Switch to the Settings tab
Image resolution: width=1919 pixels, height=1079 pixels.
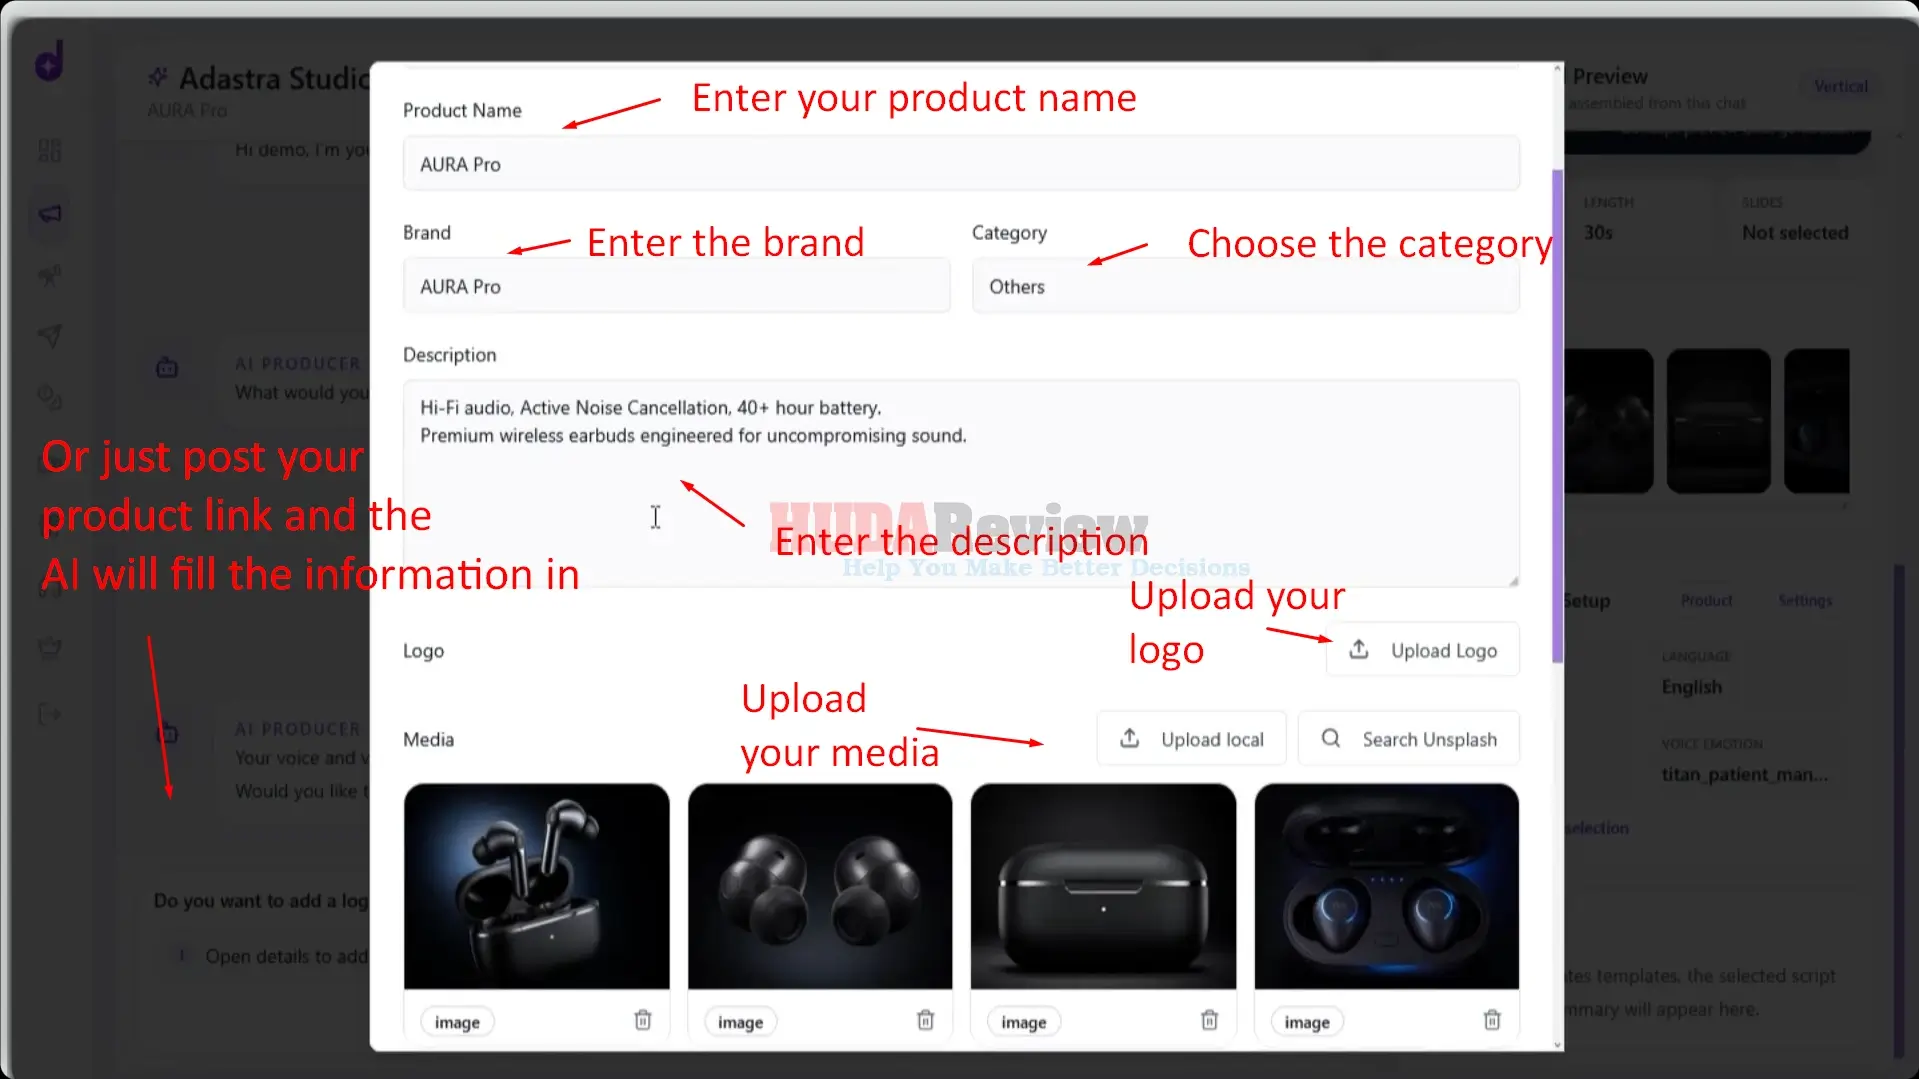coord(1805,601)
